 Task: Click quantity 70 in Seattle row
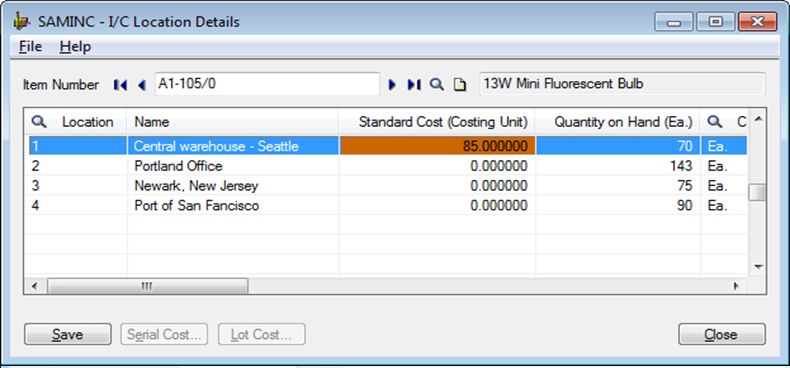coord(617,146)
